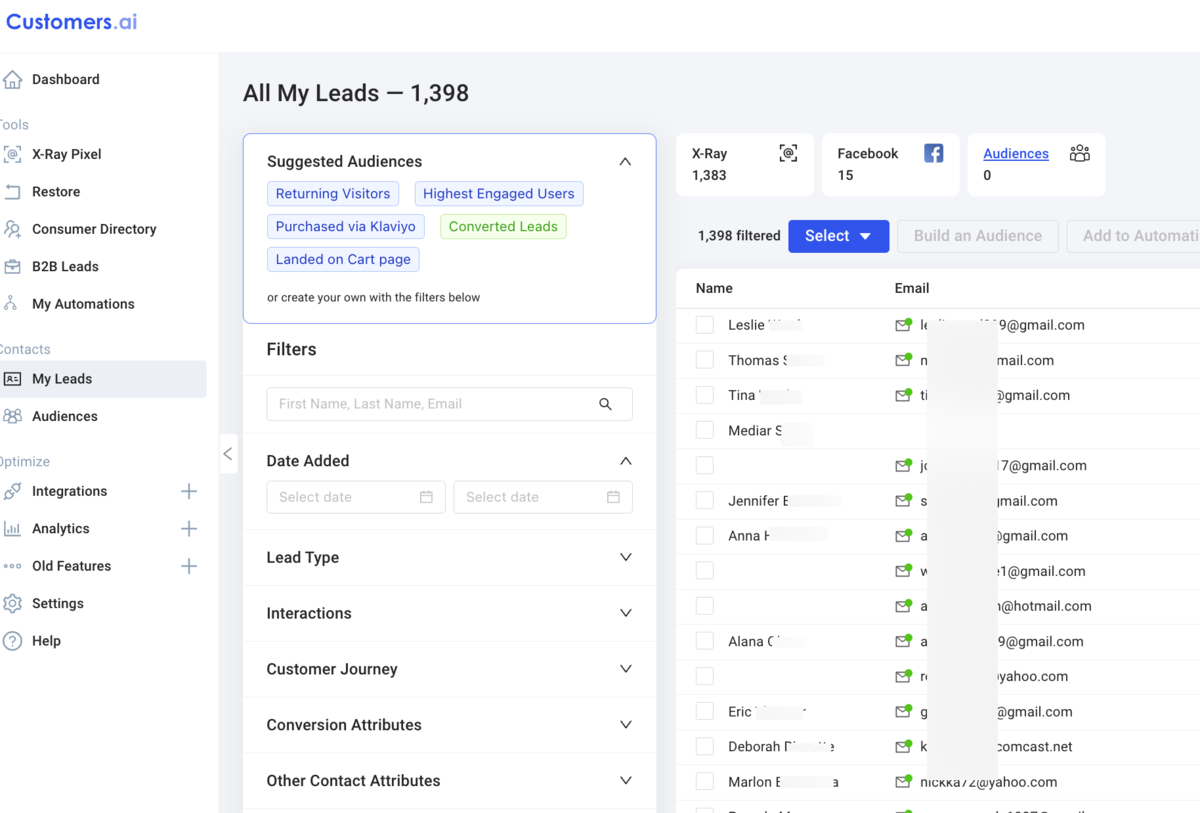The height and width of the screenshot is (813, 1200).
Task: Click the My Leads contact card icon
Action: (12, 379)
